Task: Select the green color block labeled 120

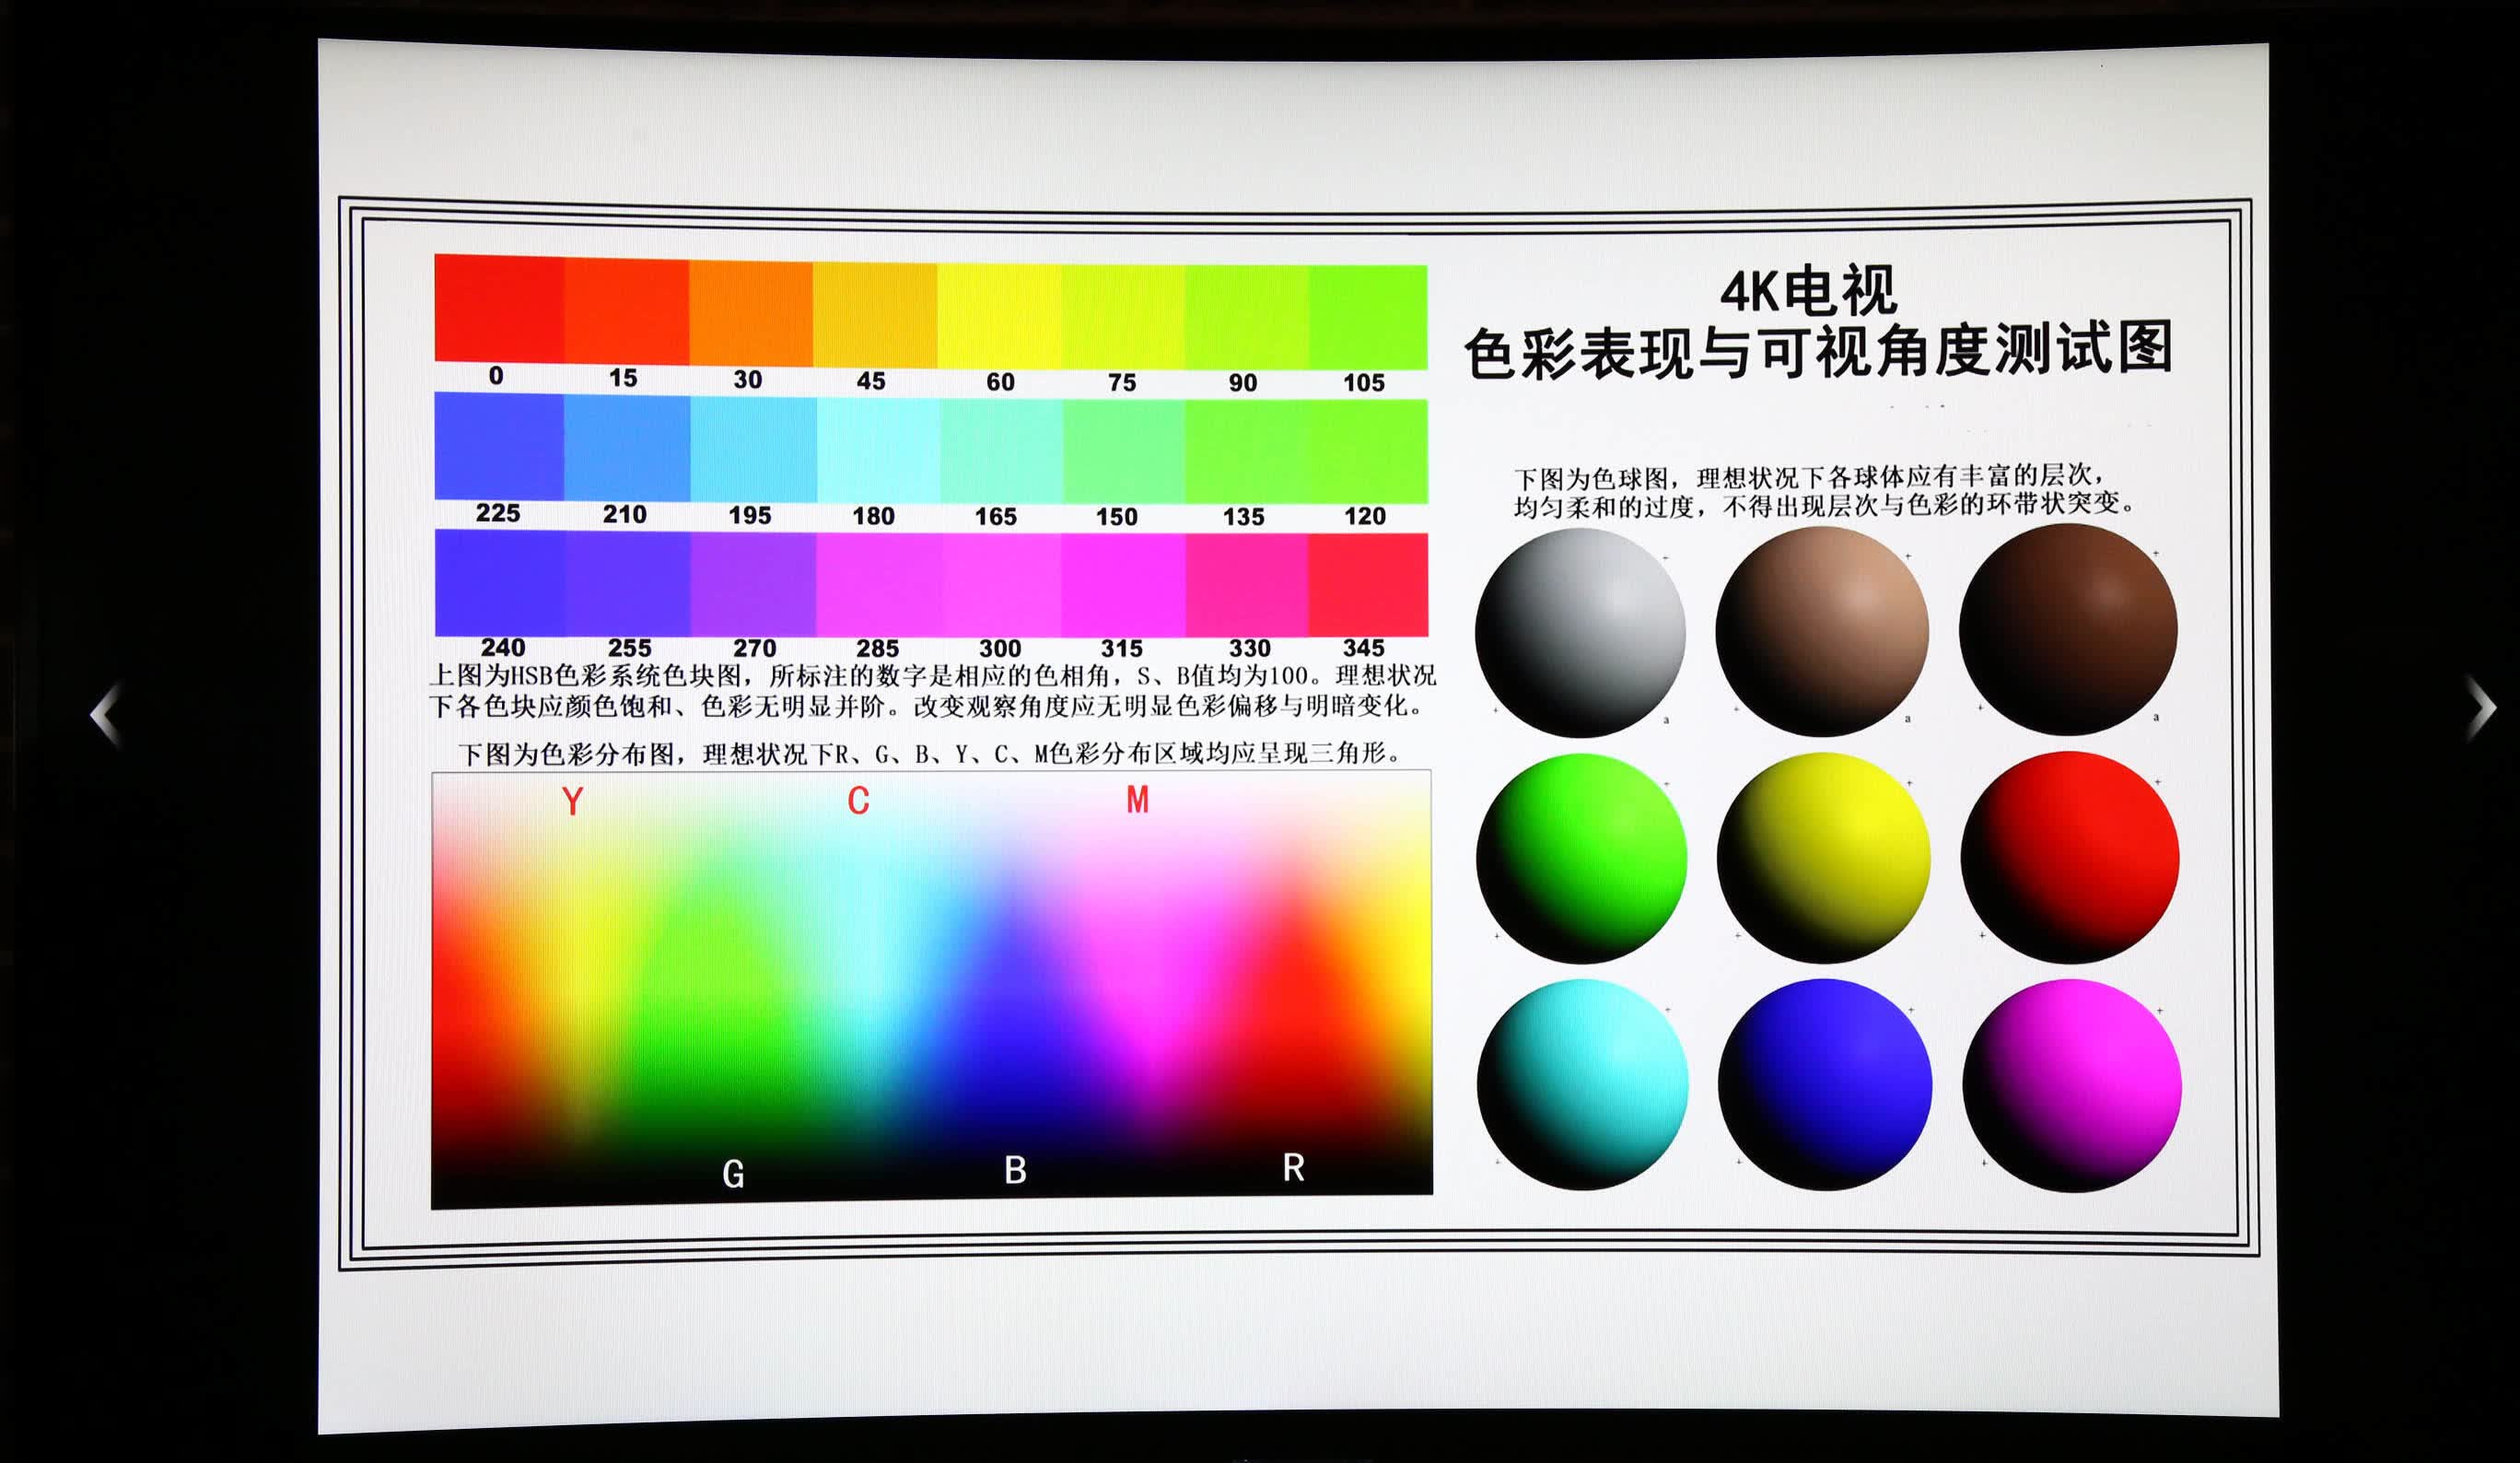Action: coord(1368,451)
